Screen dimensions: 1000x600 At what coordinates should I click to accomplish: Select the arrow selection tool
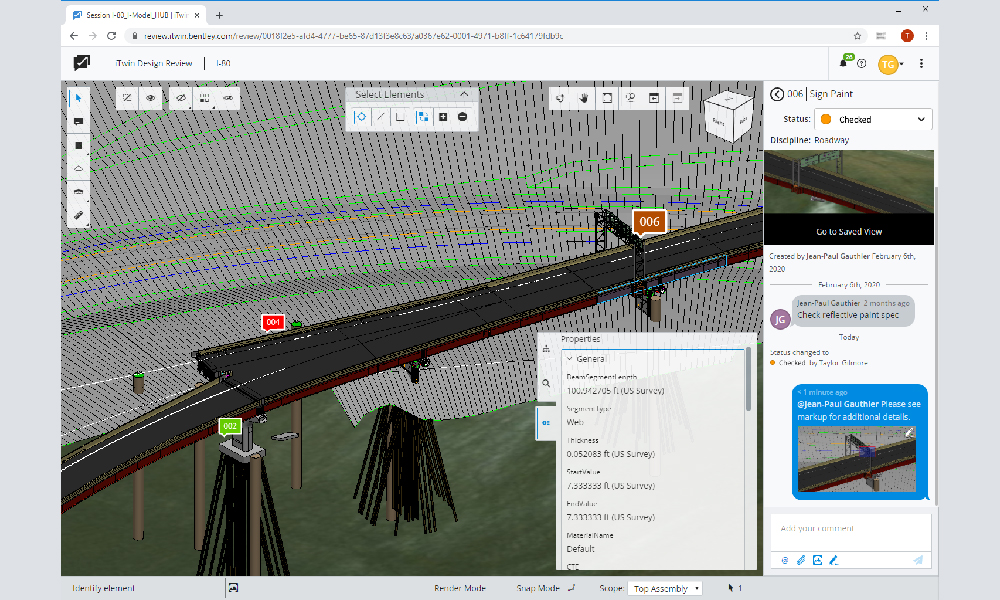[x=79, y=98]
